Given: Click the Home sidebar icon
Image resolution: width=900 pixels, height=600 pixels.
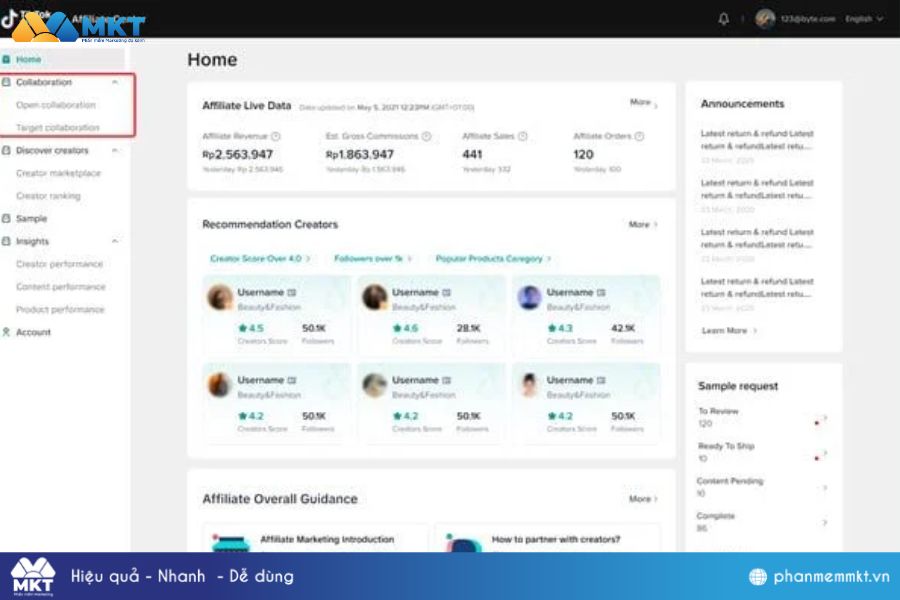Looking at the screenshot, I should [6, 59].
